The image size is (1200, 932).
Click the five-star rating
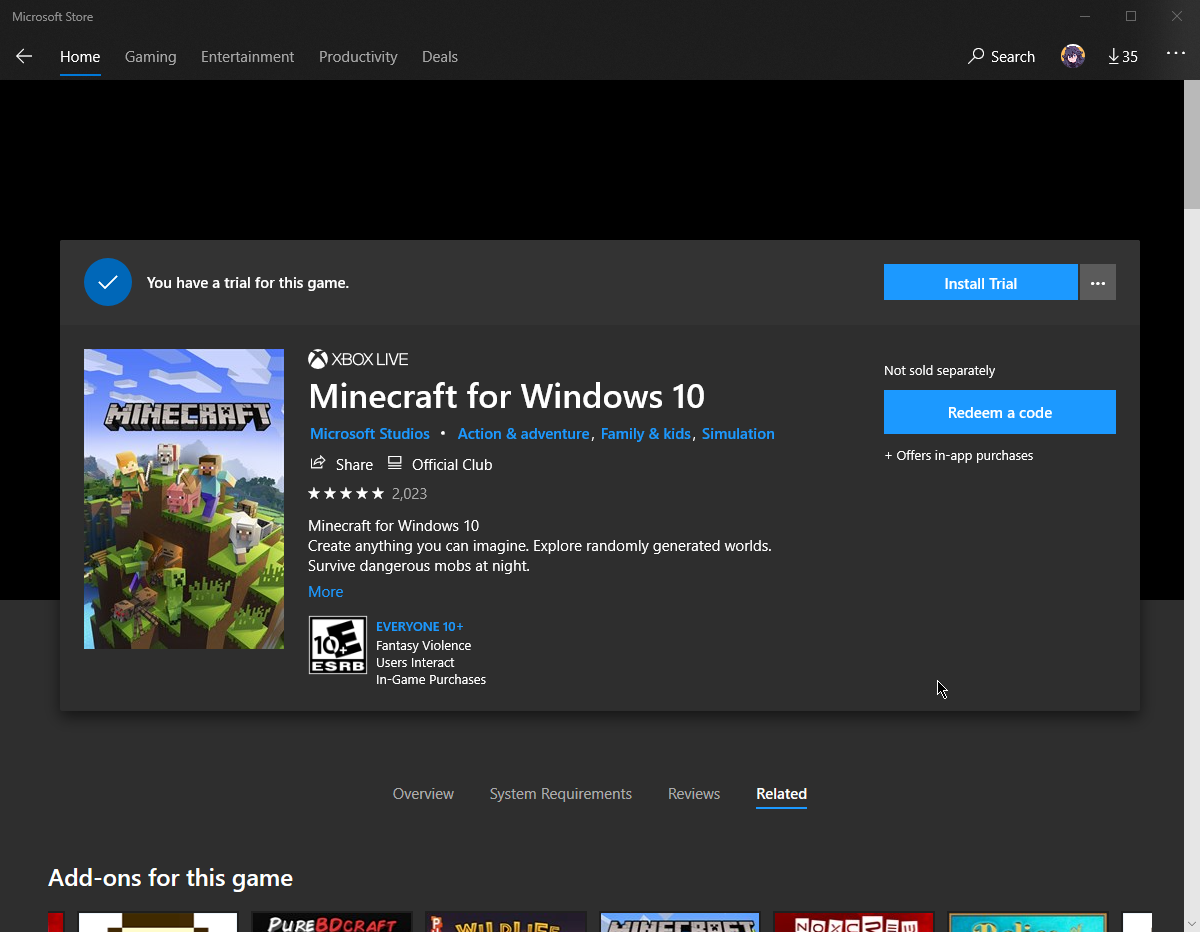point(346,493)
